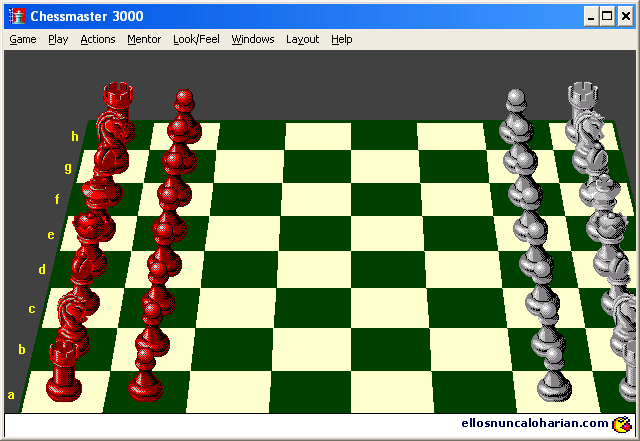The width and height of the screenshot is (640, 441).
Task: Open the Windows menu
Action: 253,40
